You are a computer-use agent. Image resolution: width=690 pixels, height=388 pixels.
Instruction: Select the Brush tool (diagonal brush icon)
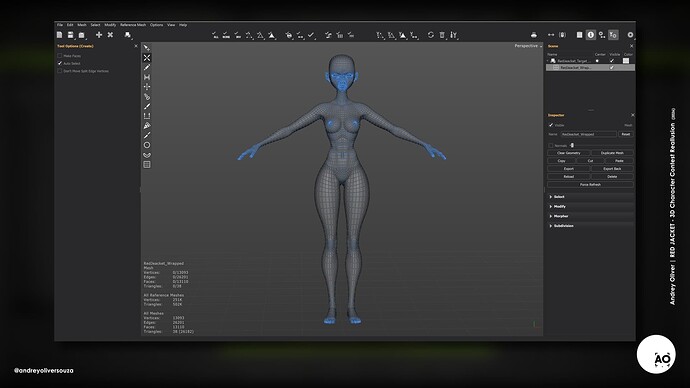coord(147,106)
